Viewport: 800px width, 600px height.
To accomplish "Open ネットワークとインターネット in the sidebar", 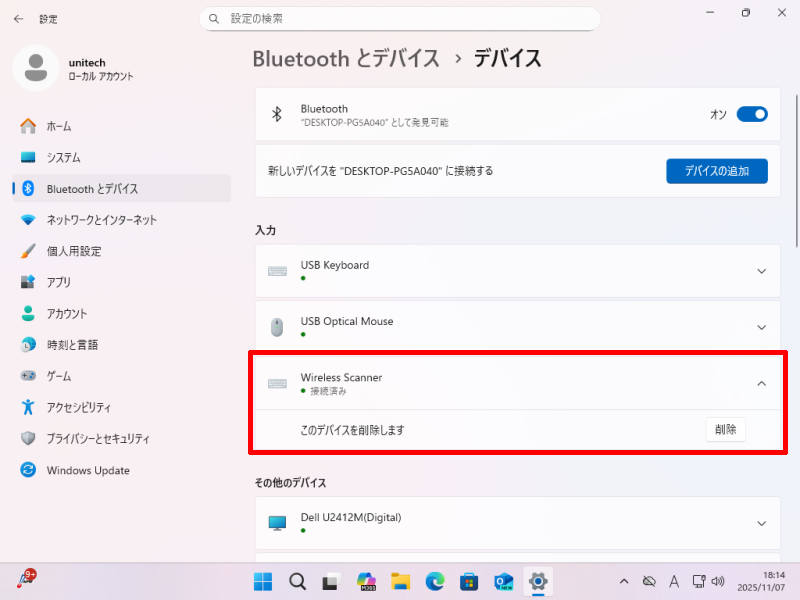I will [x=101, y=220].
